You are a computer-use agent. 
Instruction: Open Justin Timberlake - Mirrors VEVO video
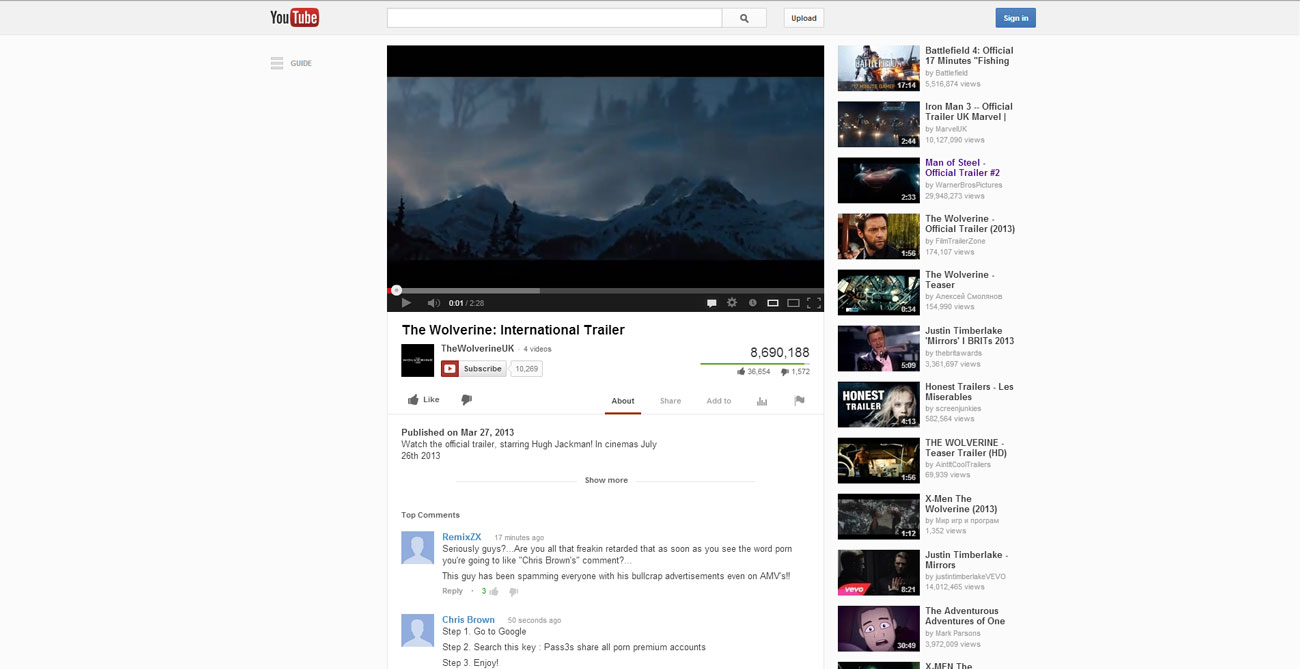(966, 560)
